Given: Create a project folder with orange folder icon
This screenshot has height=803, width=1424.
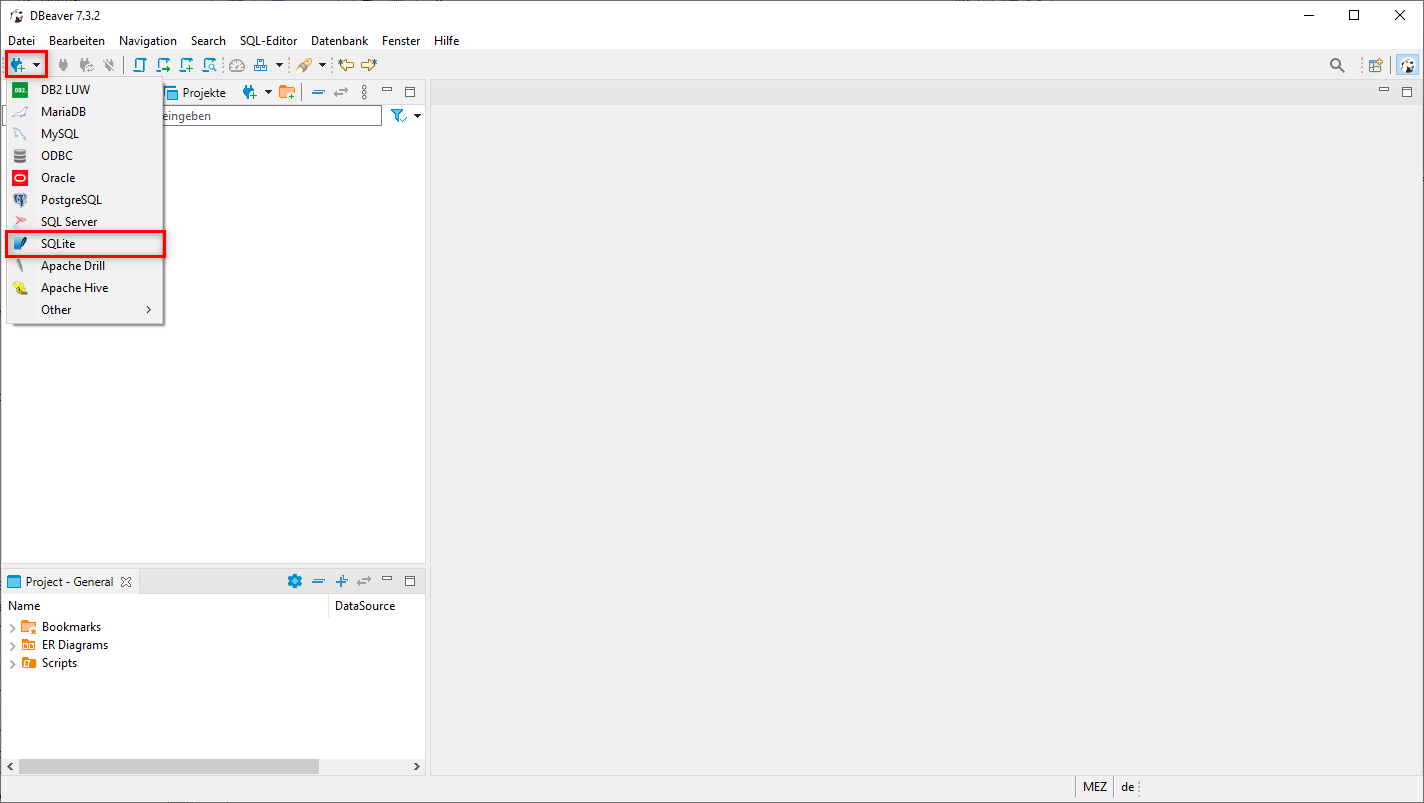Looking at the screenshot, I should click(x=288, y=91).
